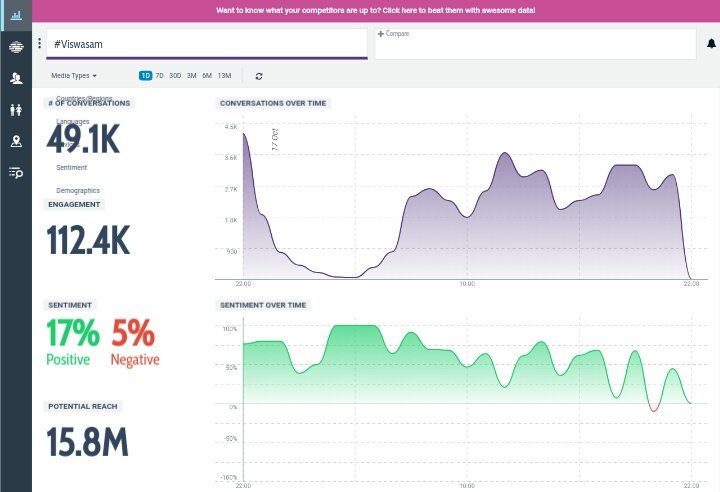Open the demographics male-female sidebar icon
The image size is (720, 492).
click(x=16, y=110)
